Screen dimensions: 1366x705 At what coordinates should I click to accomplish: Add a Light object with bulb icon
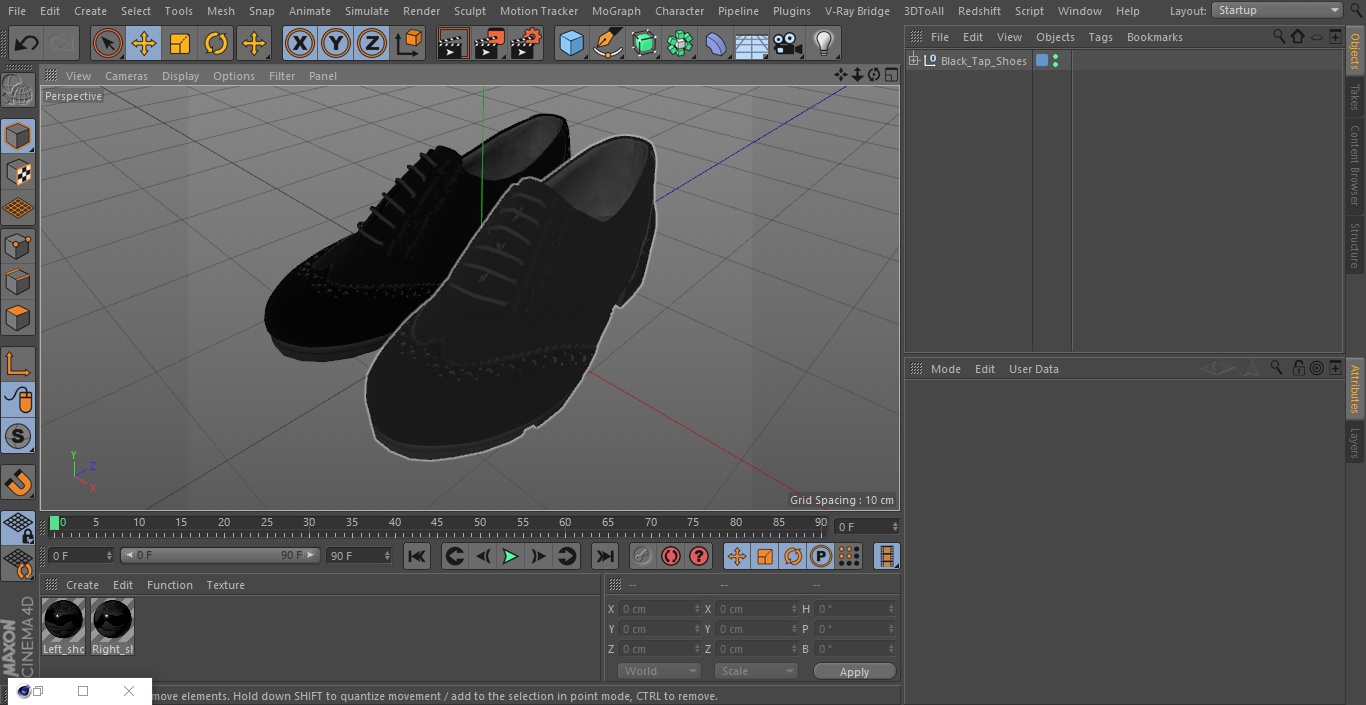pos(823,44)
